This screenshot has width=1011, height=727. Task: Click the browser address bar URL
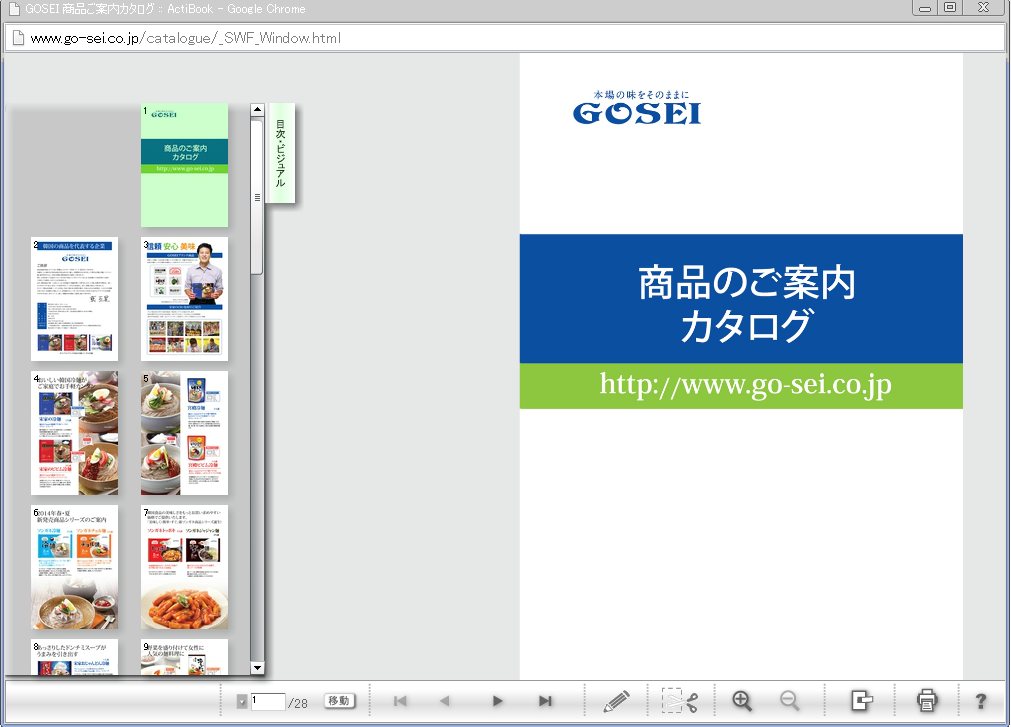click(186, 38)
